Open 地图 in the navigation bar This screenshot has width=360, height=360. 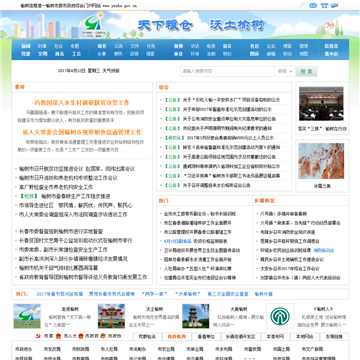[x=303, y=54]
